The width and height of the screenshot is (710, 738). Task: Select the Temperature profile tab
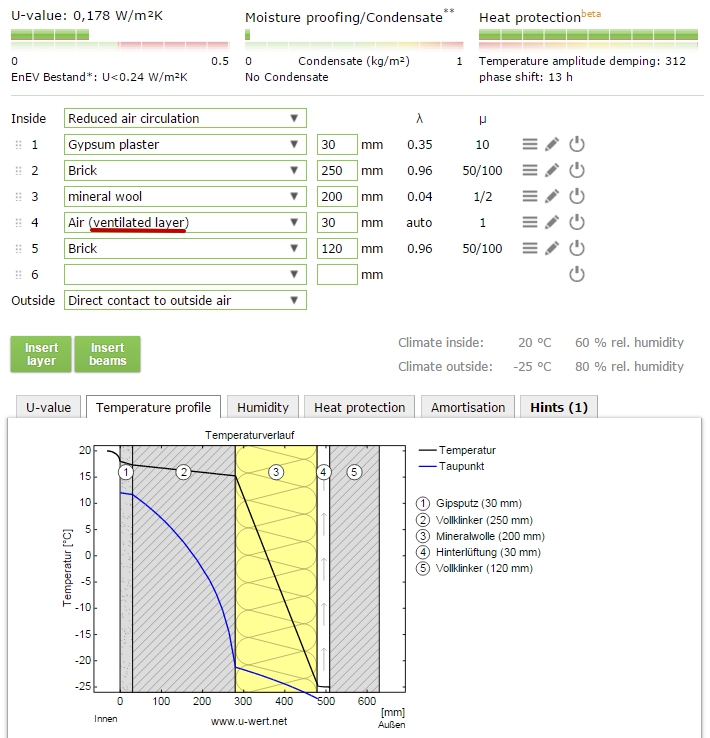[153, 407]
